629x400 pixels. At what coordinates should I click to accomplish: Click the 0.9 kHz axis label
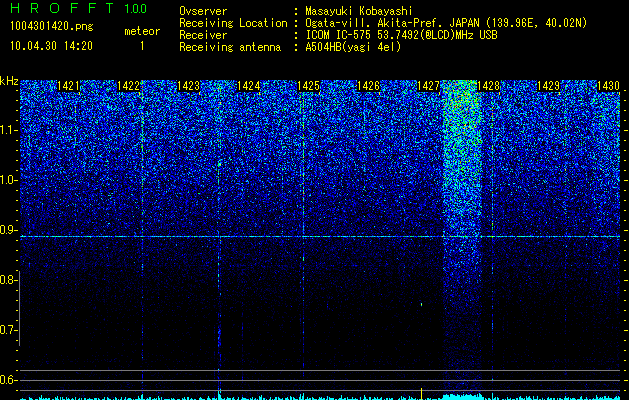(x=8, y=230)
